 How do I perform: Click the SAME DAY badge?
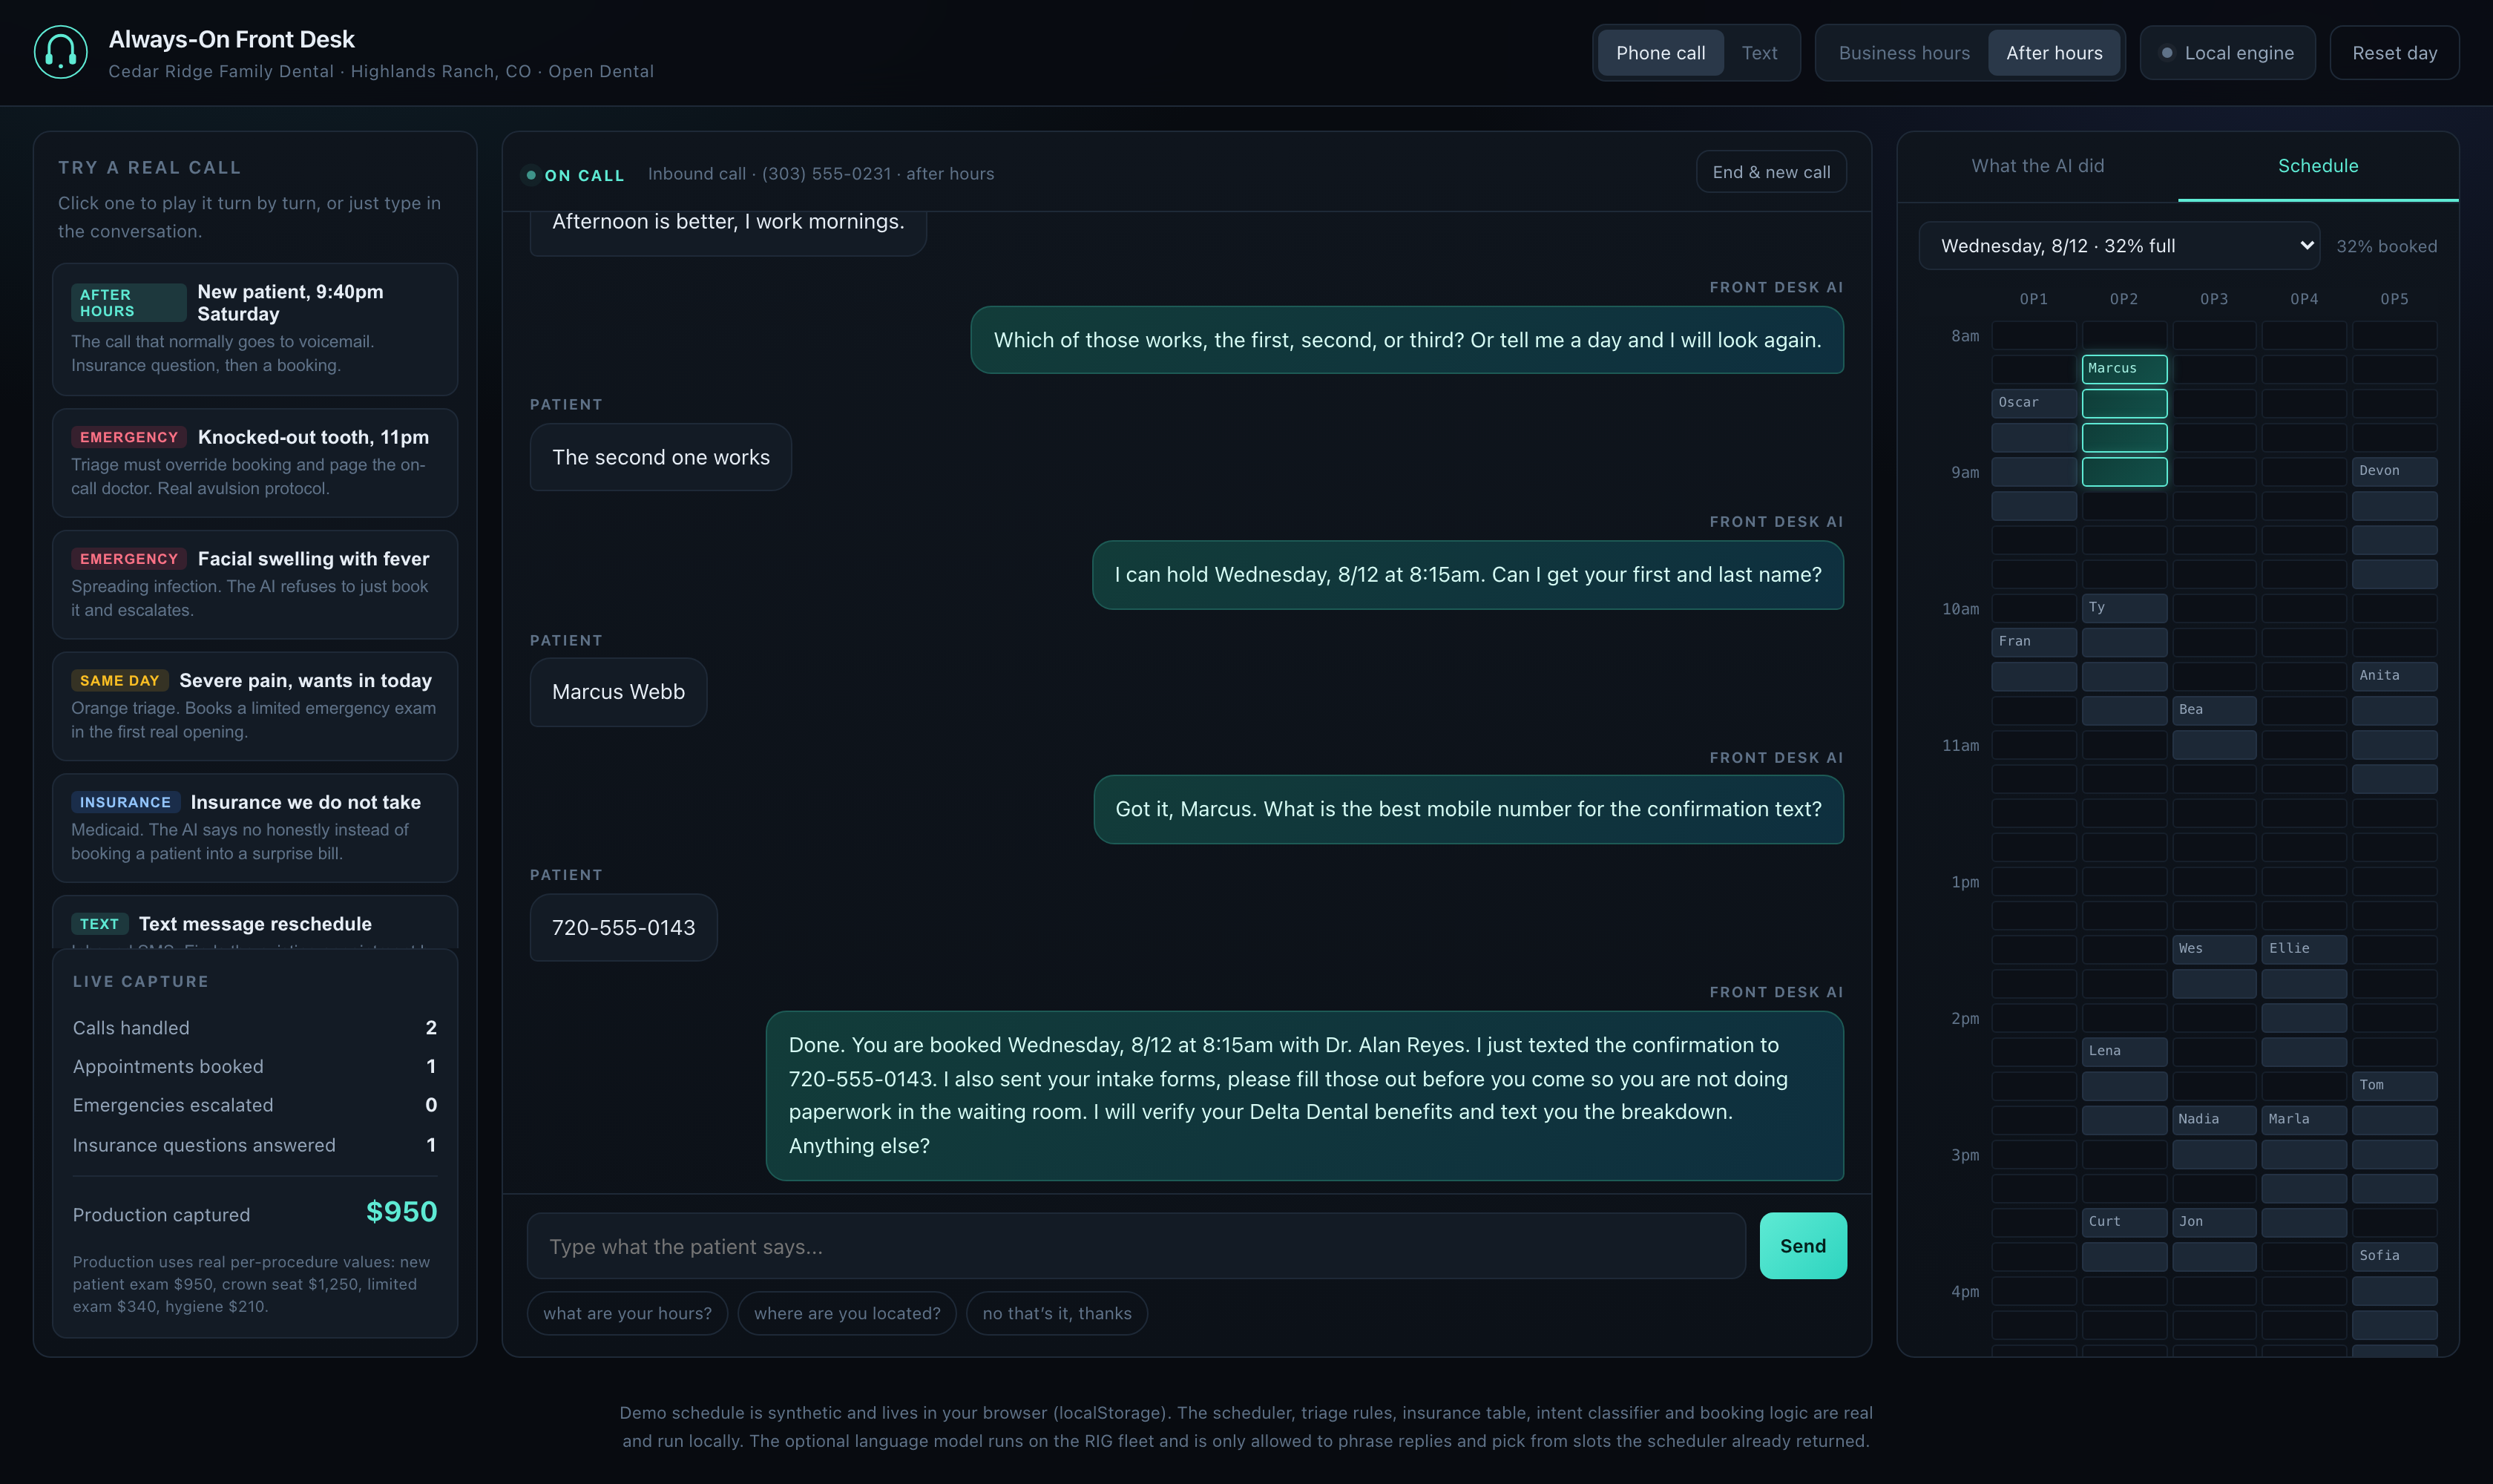click(120, 680)
